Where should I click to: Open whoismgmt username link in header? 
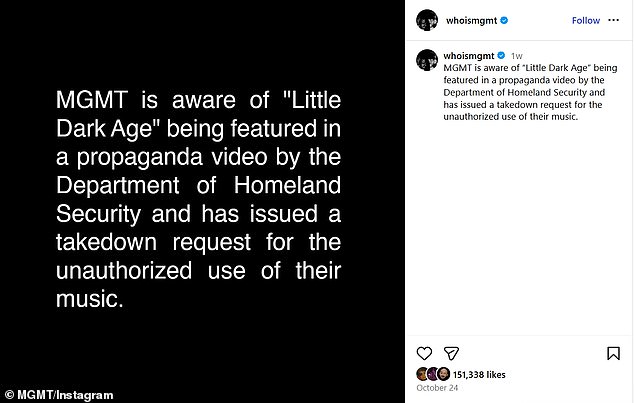point(471,20)
